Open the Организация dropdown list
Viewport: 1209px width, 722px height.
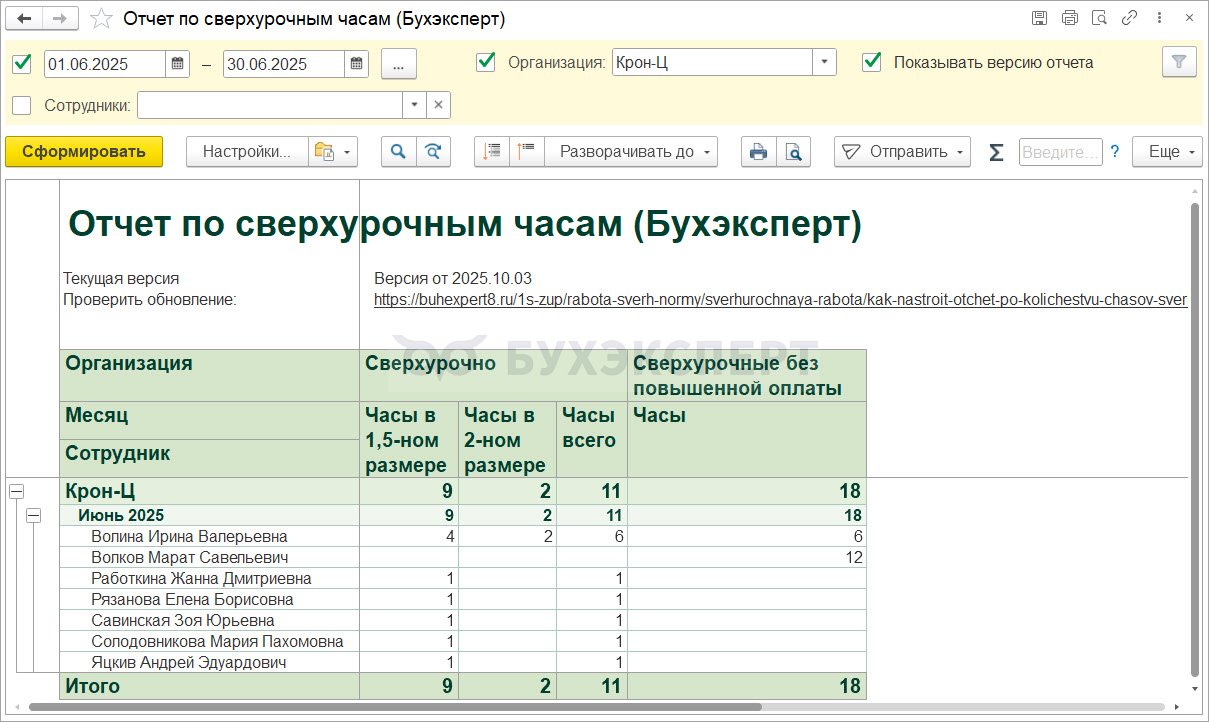pyautogui.click(x=824, y=62)
